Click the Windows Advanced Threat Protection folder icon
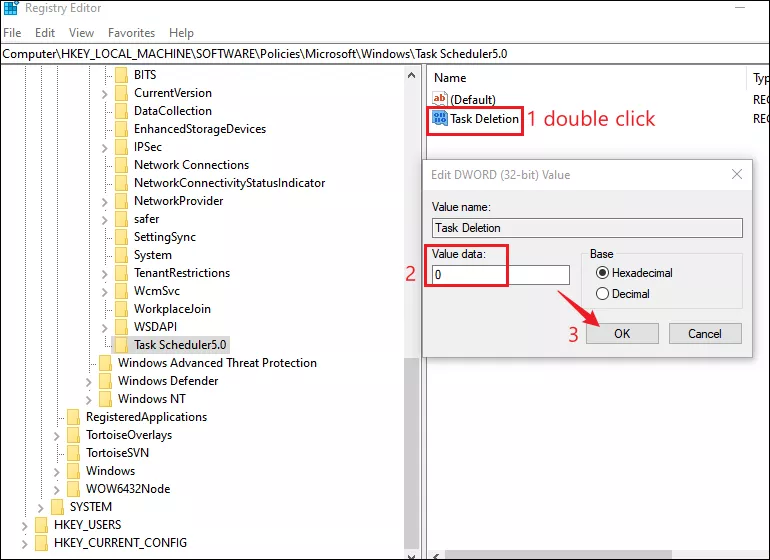This screenshot has height=560, width=770. pyautogui.click(x=105, y=363)
